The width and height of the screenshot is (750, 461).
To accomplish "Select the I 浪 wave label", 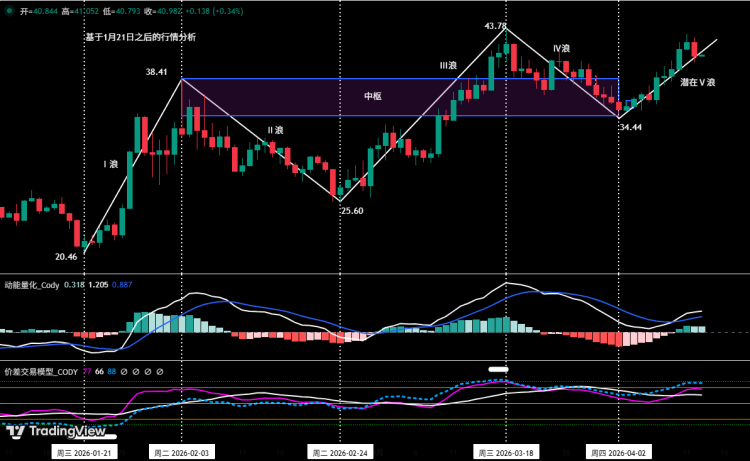I will click(x=110, y=163).
